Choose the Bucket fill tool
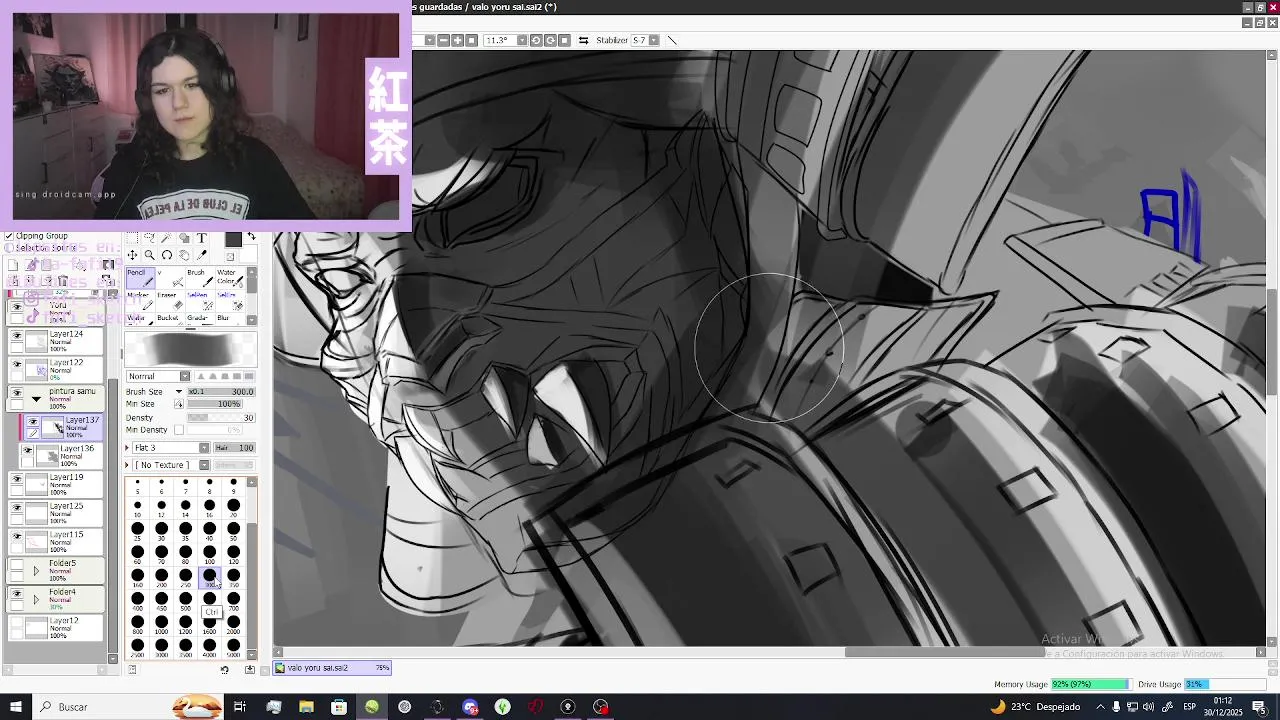The width and height of the screenshot is (1280, 720). (x=170, y=320)
